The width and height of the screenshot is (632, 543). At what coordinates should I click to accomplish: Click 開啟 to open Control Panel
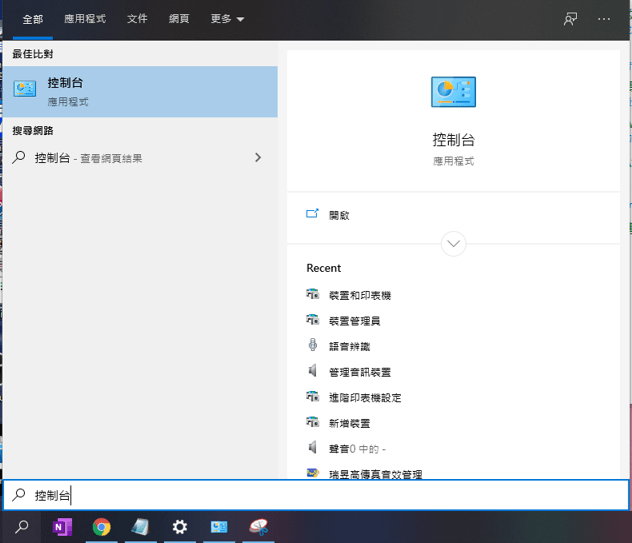point(339,215)
